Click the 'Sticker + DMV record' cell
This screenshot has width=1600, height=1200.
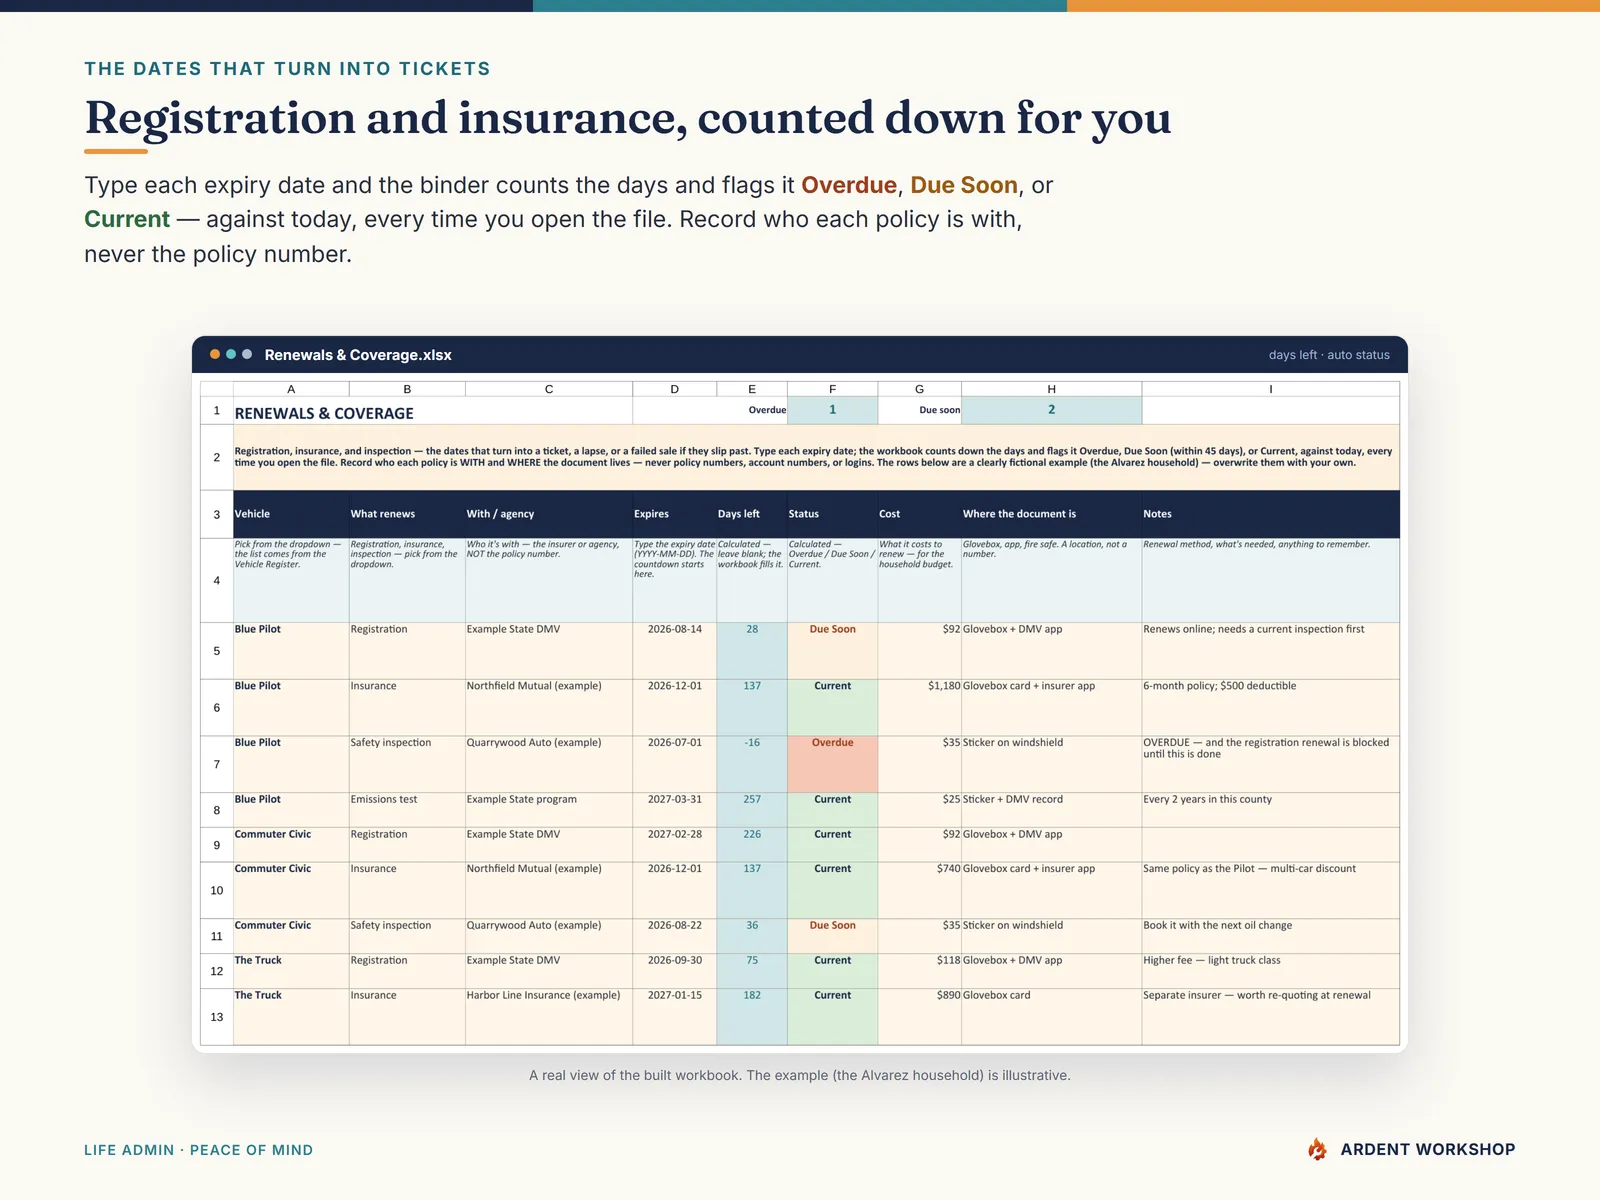pos(1051,810)
